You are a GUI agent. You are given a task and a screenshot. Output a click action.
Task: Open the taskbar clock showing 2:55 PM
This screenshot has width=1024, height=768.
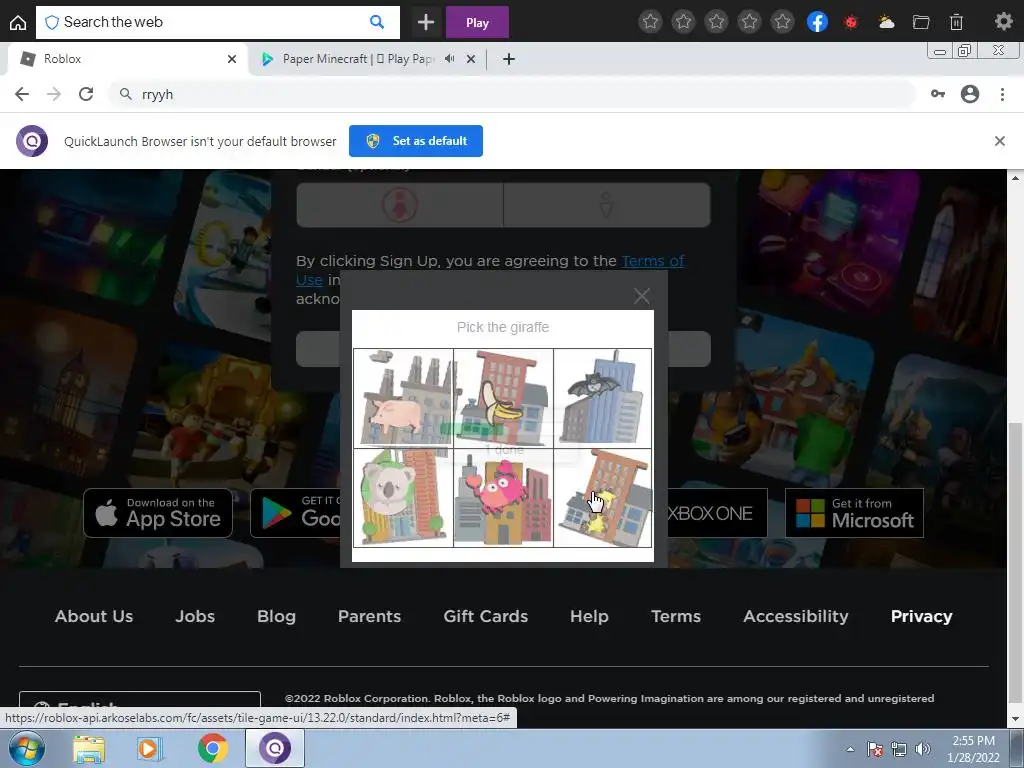click(x=973, y=749)
